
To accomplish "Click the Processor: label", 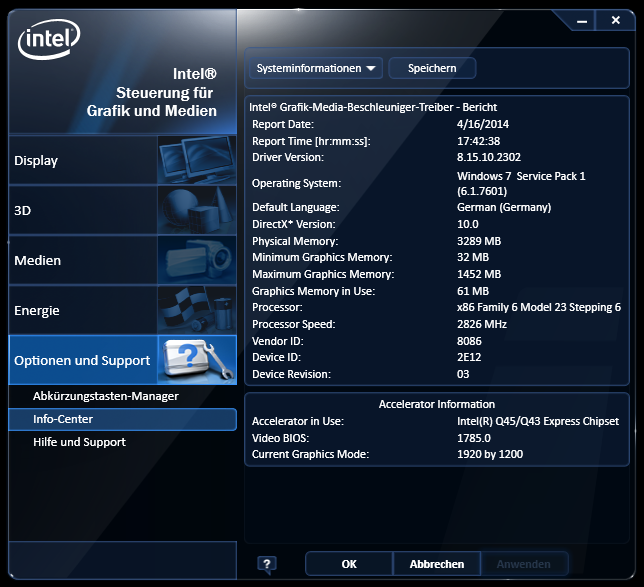I will pos(277,307).
